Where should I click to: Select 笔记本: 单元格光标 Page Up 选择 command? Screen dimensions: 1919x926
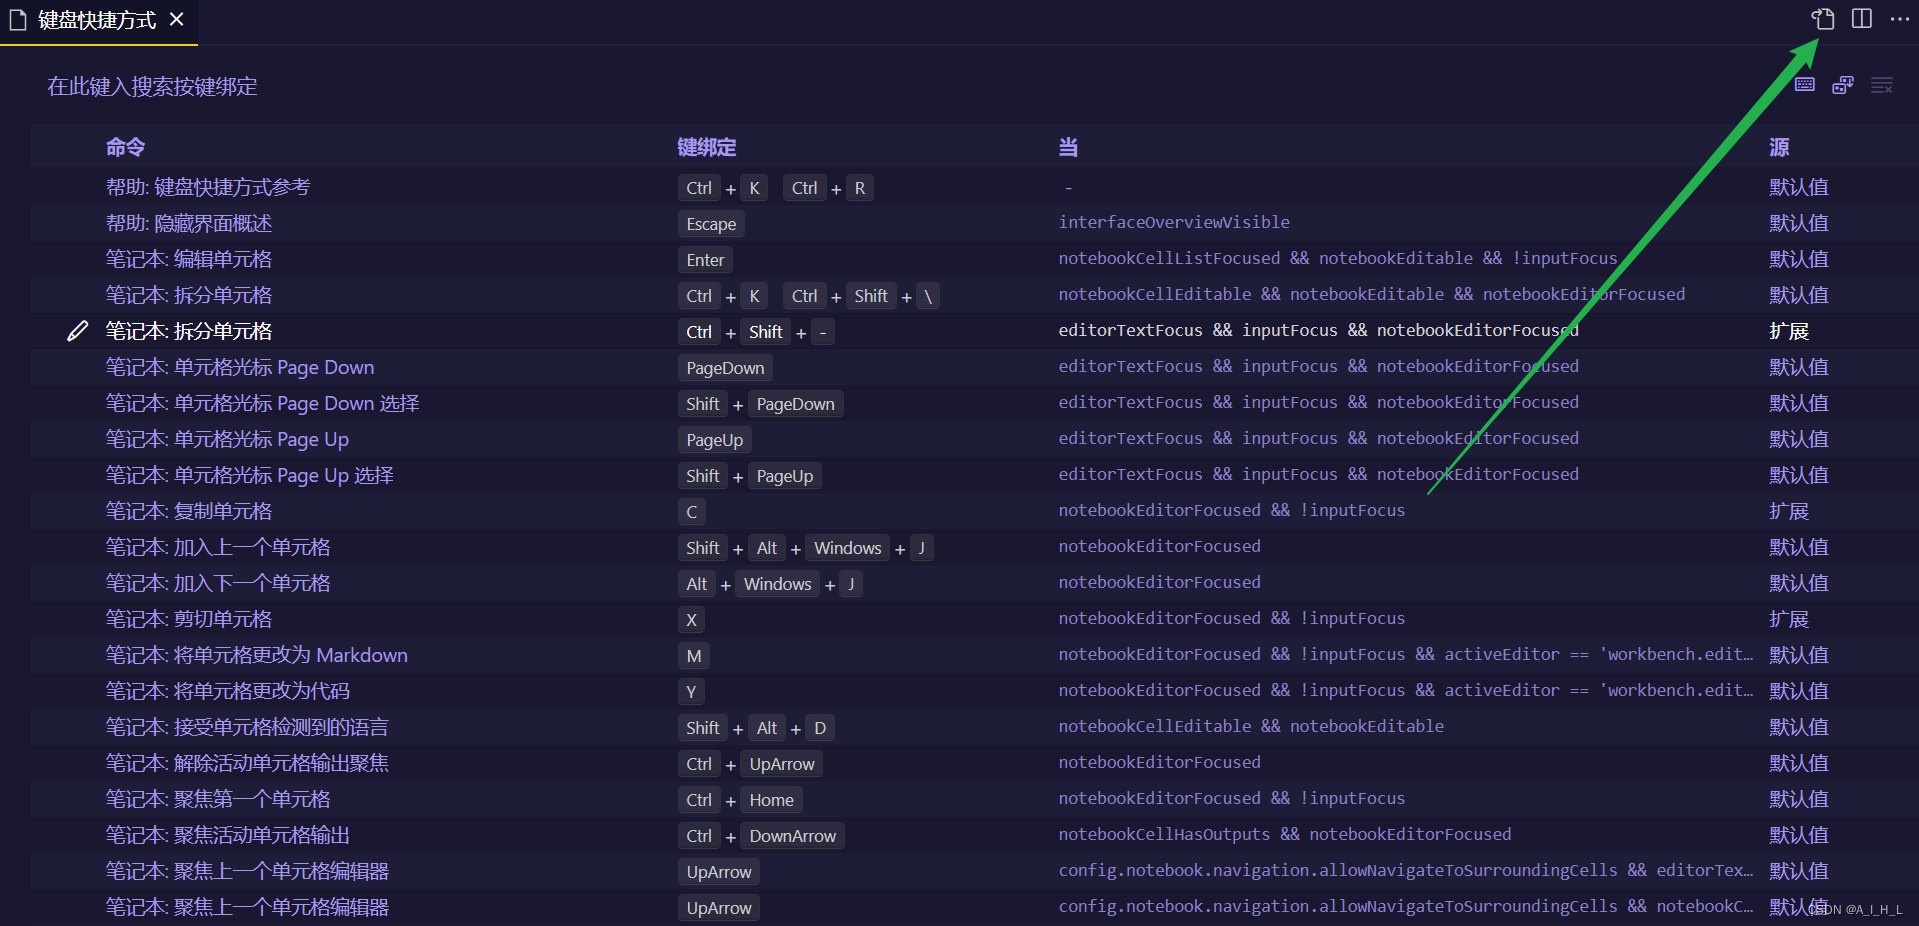[249, 475]
